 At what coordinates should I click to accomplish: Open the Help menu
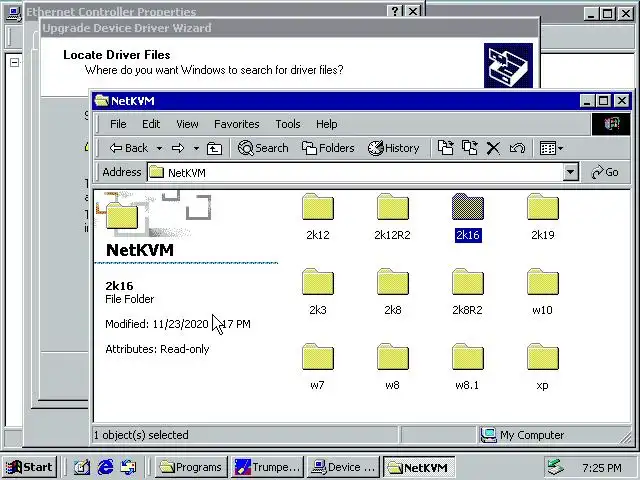coord(327,124)
